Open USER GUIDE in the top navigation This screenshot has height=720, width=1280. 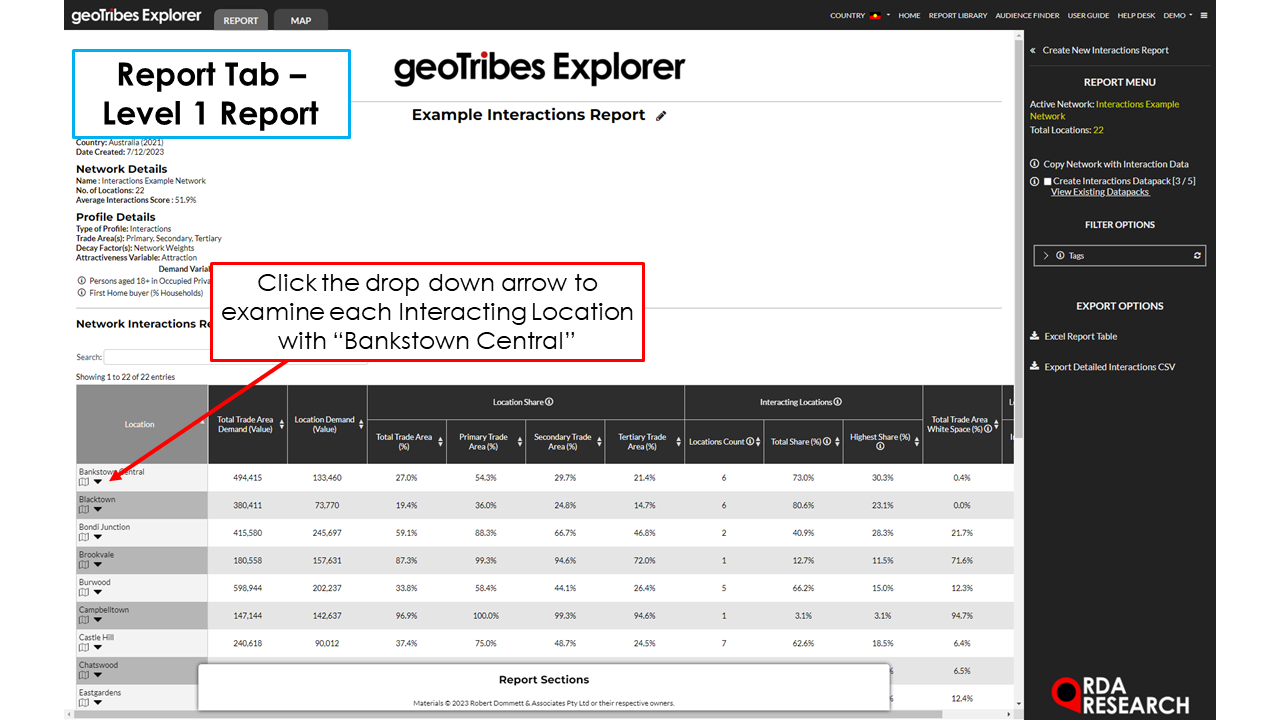point(1088,16)
